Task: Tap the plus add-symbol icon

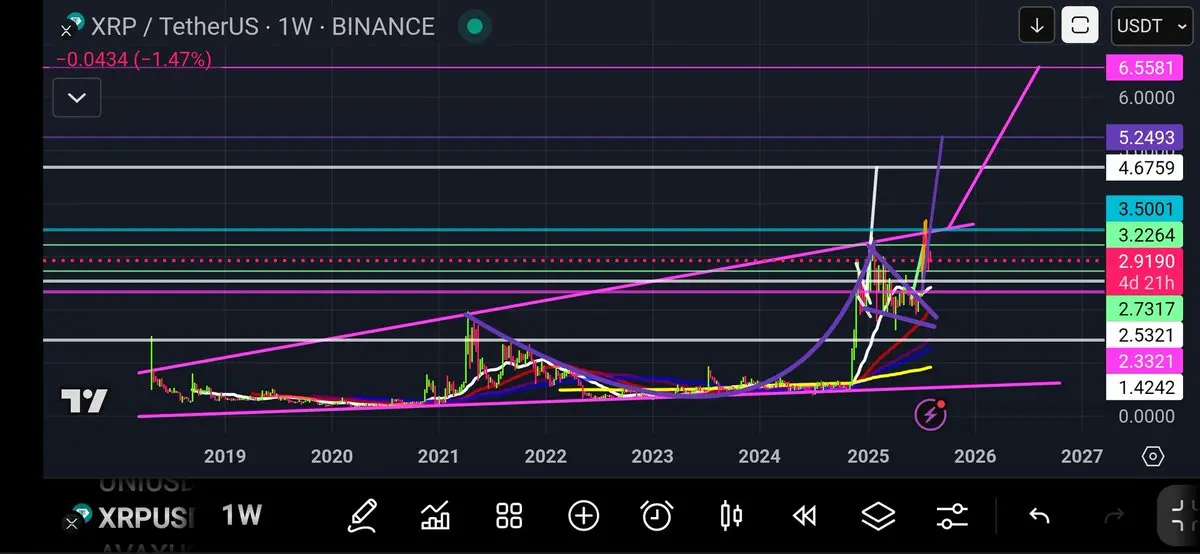Action: (583, 515)
